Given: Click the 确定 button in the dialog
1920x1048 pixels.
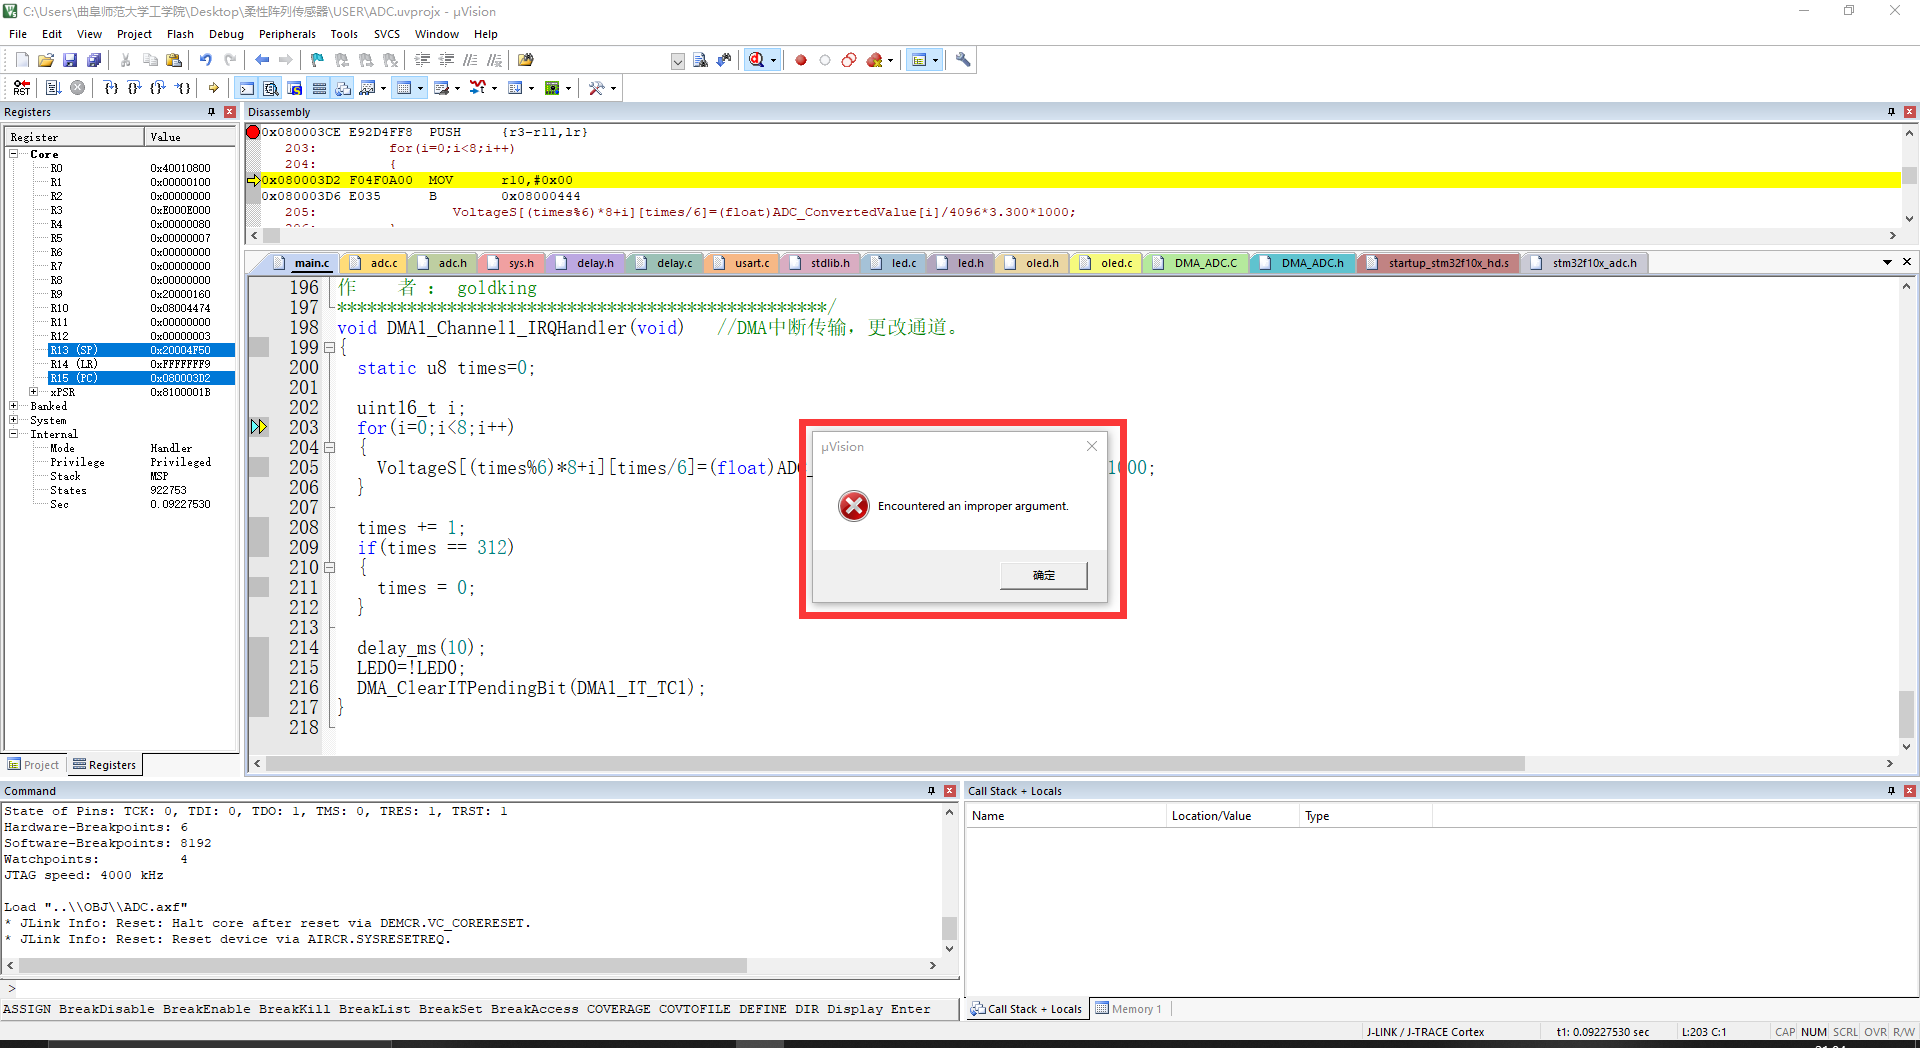Looking at the screenshot, I should tap(1044, 575).
